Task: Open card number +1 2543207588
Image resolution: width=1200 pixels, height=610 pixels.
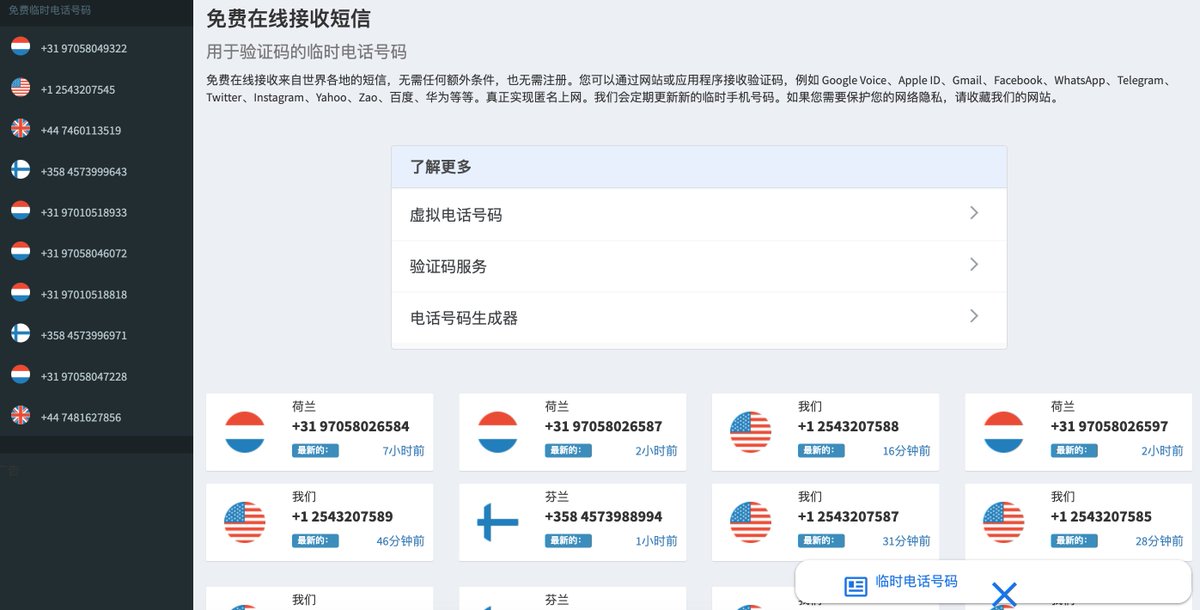Action: pyautogui.click(x=848, y=426)
